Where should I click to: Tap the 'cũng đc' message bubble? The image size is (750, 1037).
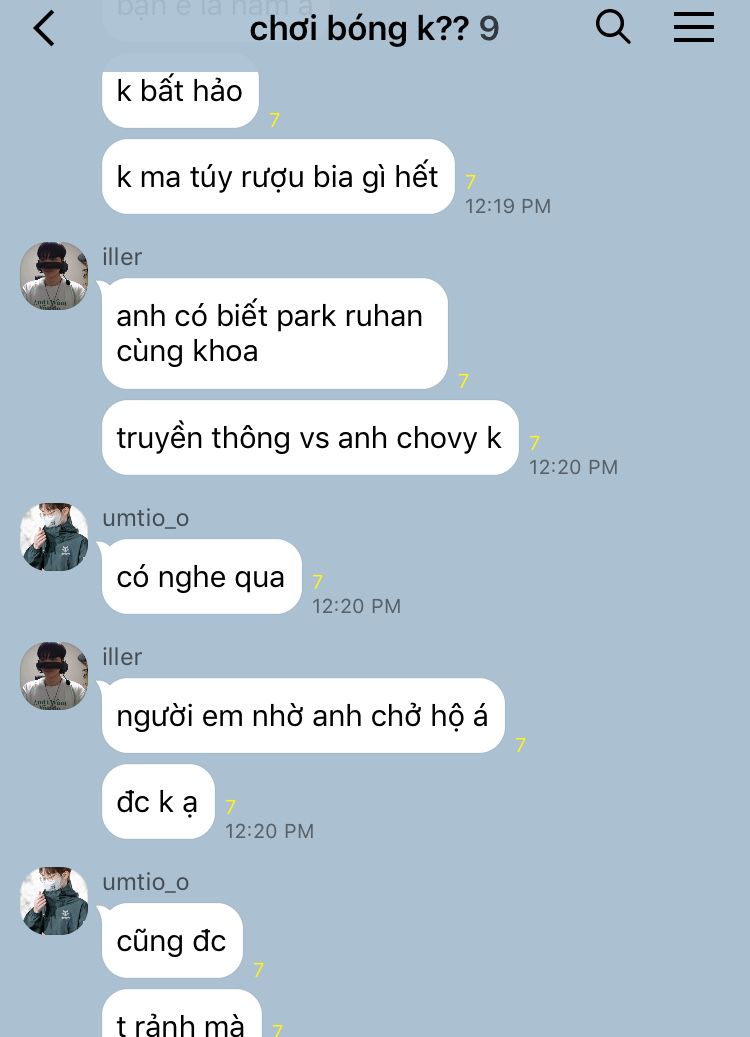172,940
